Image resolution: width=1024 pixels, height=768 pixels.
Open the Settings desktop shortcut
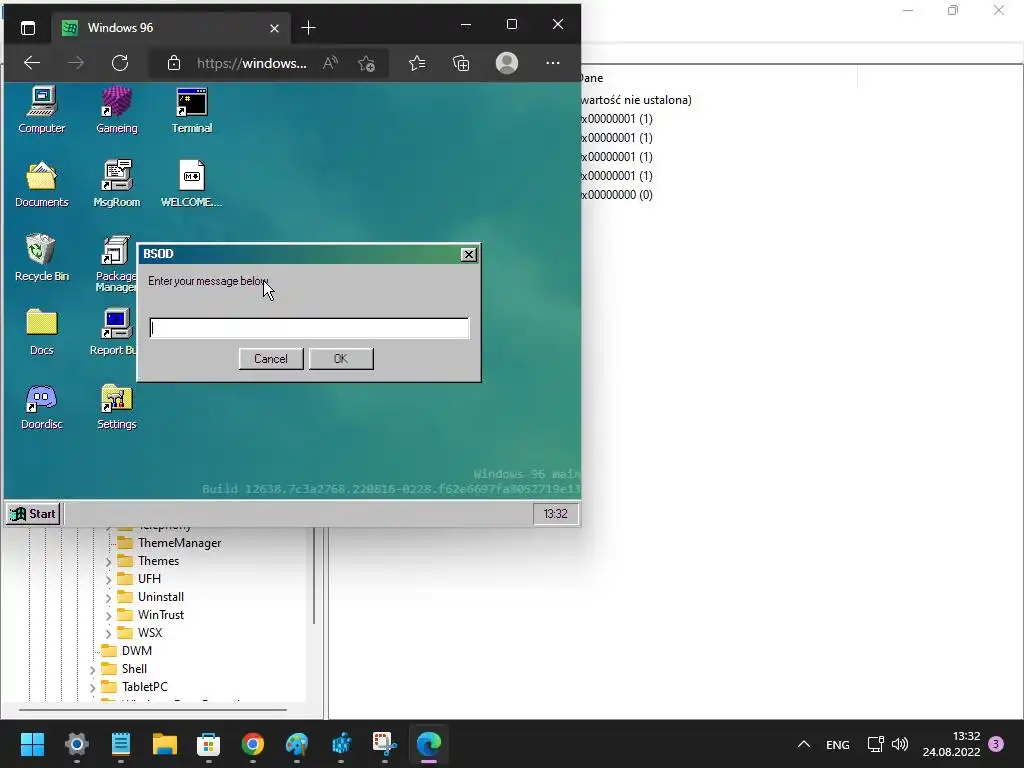click(117, 406)
